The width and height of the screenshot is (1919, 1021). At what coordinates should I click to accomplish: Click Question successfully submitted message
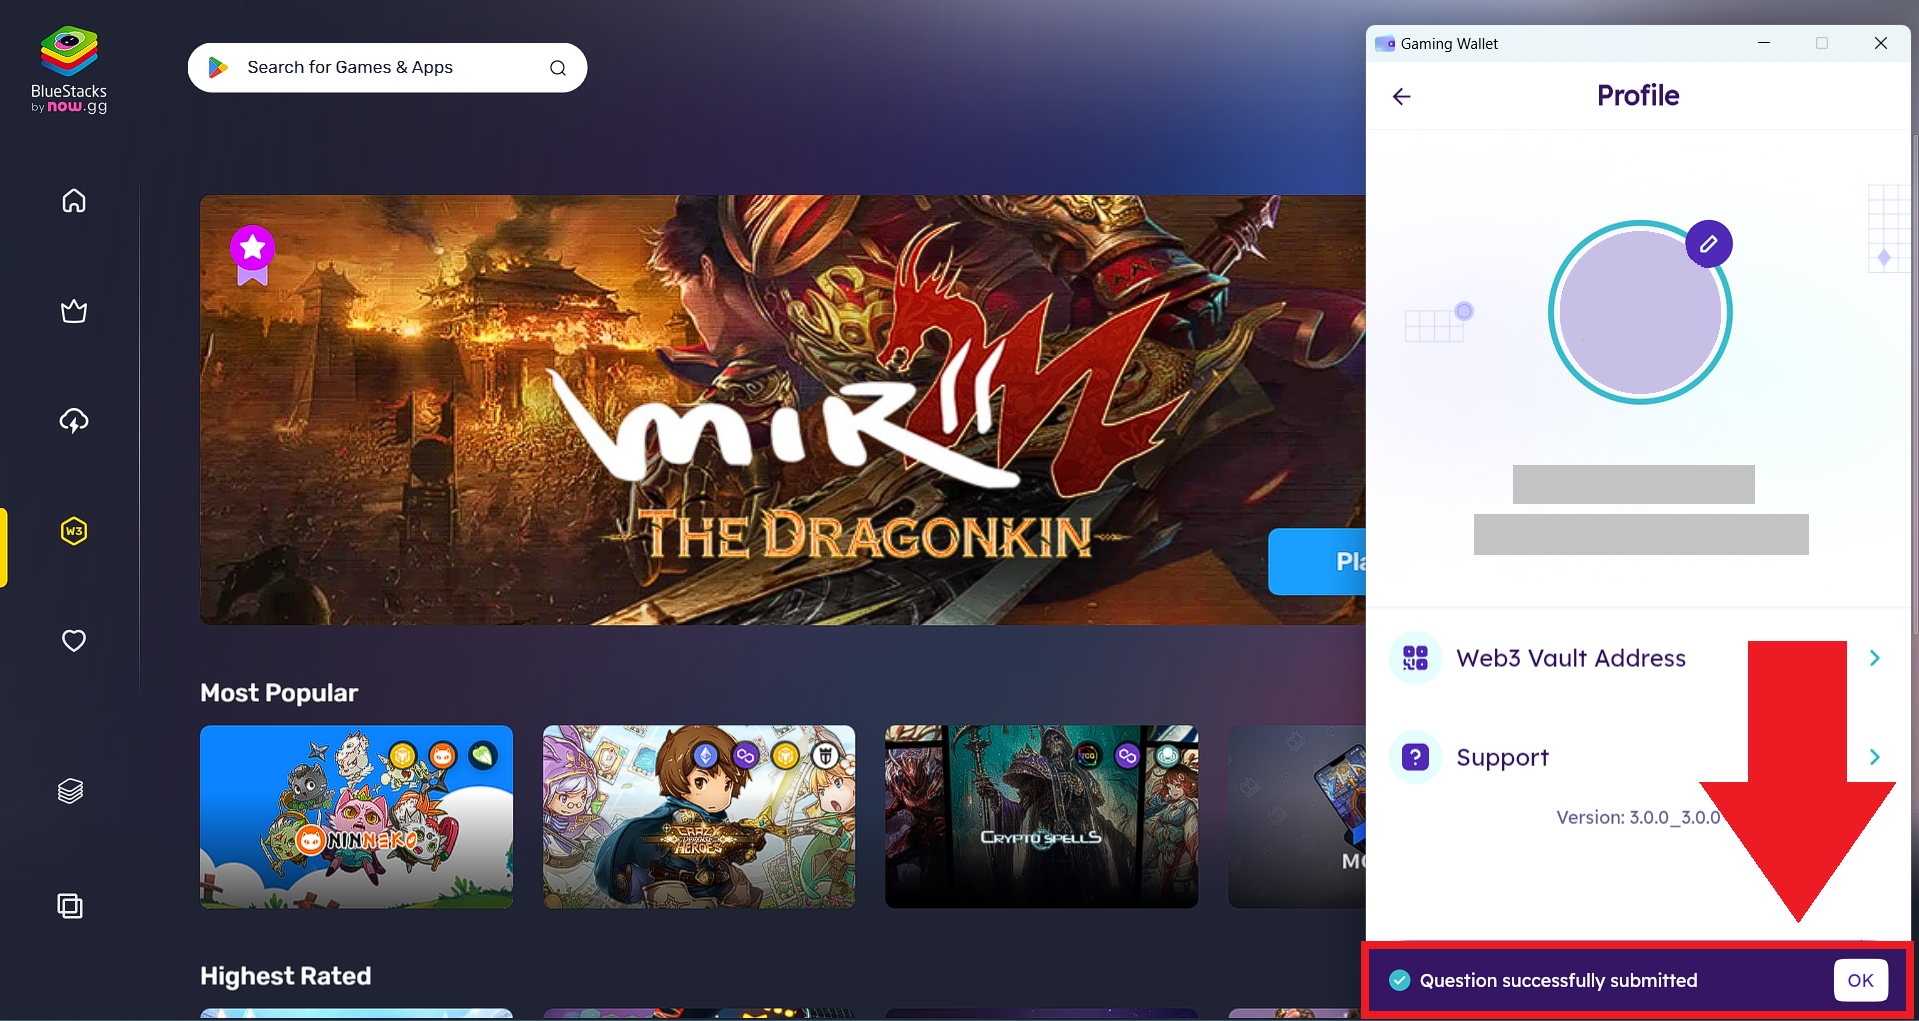1558,980
